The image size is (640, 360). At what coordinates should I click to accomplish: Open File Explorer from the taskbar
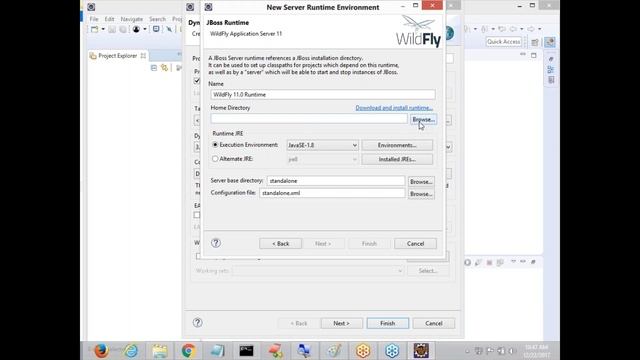coord(160,351)
